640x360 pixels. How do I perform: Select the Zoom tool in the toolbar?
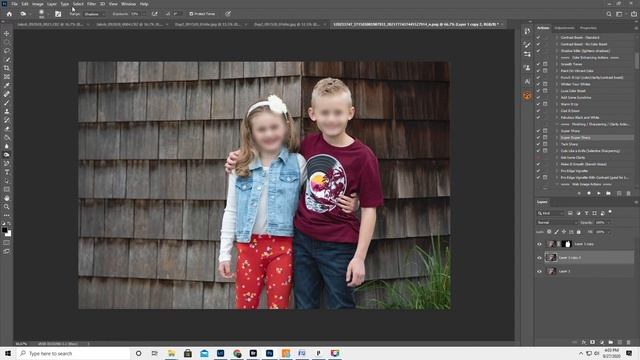pyautogui.click(x=7, y=207)
